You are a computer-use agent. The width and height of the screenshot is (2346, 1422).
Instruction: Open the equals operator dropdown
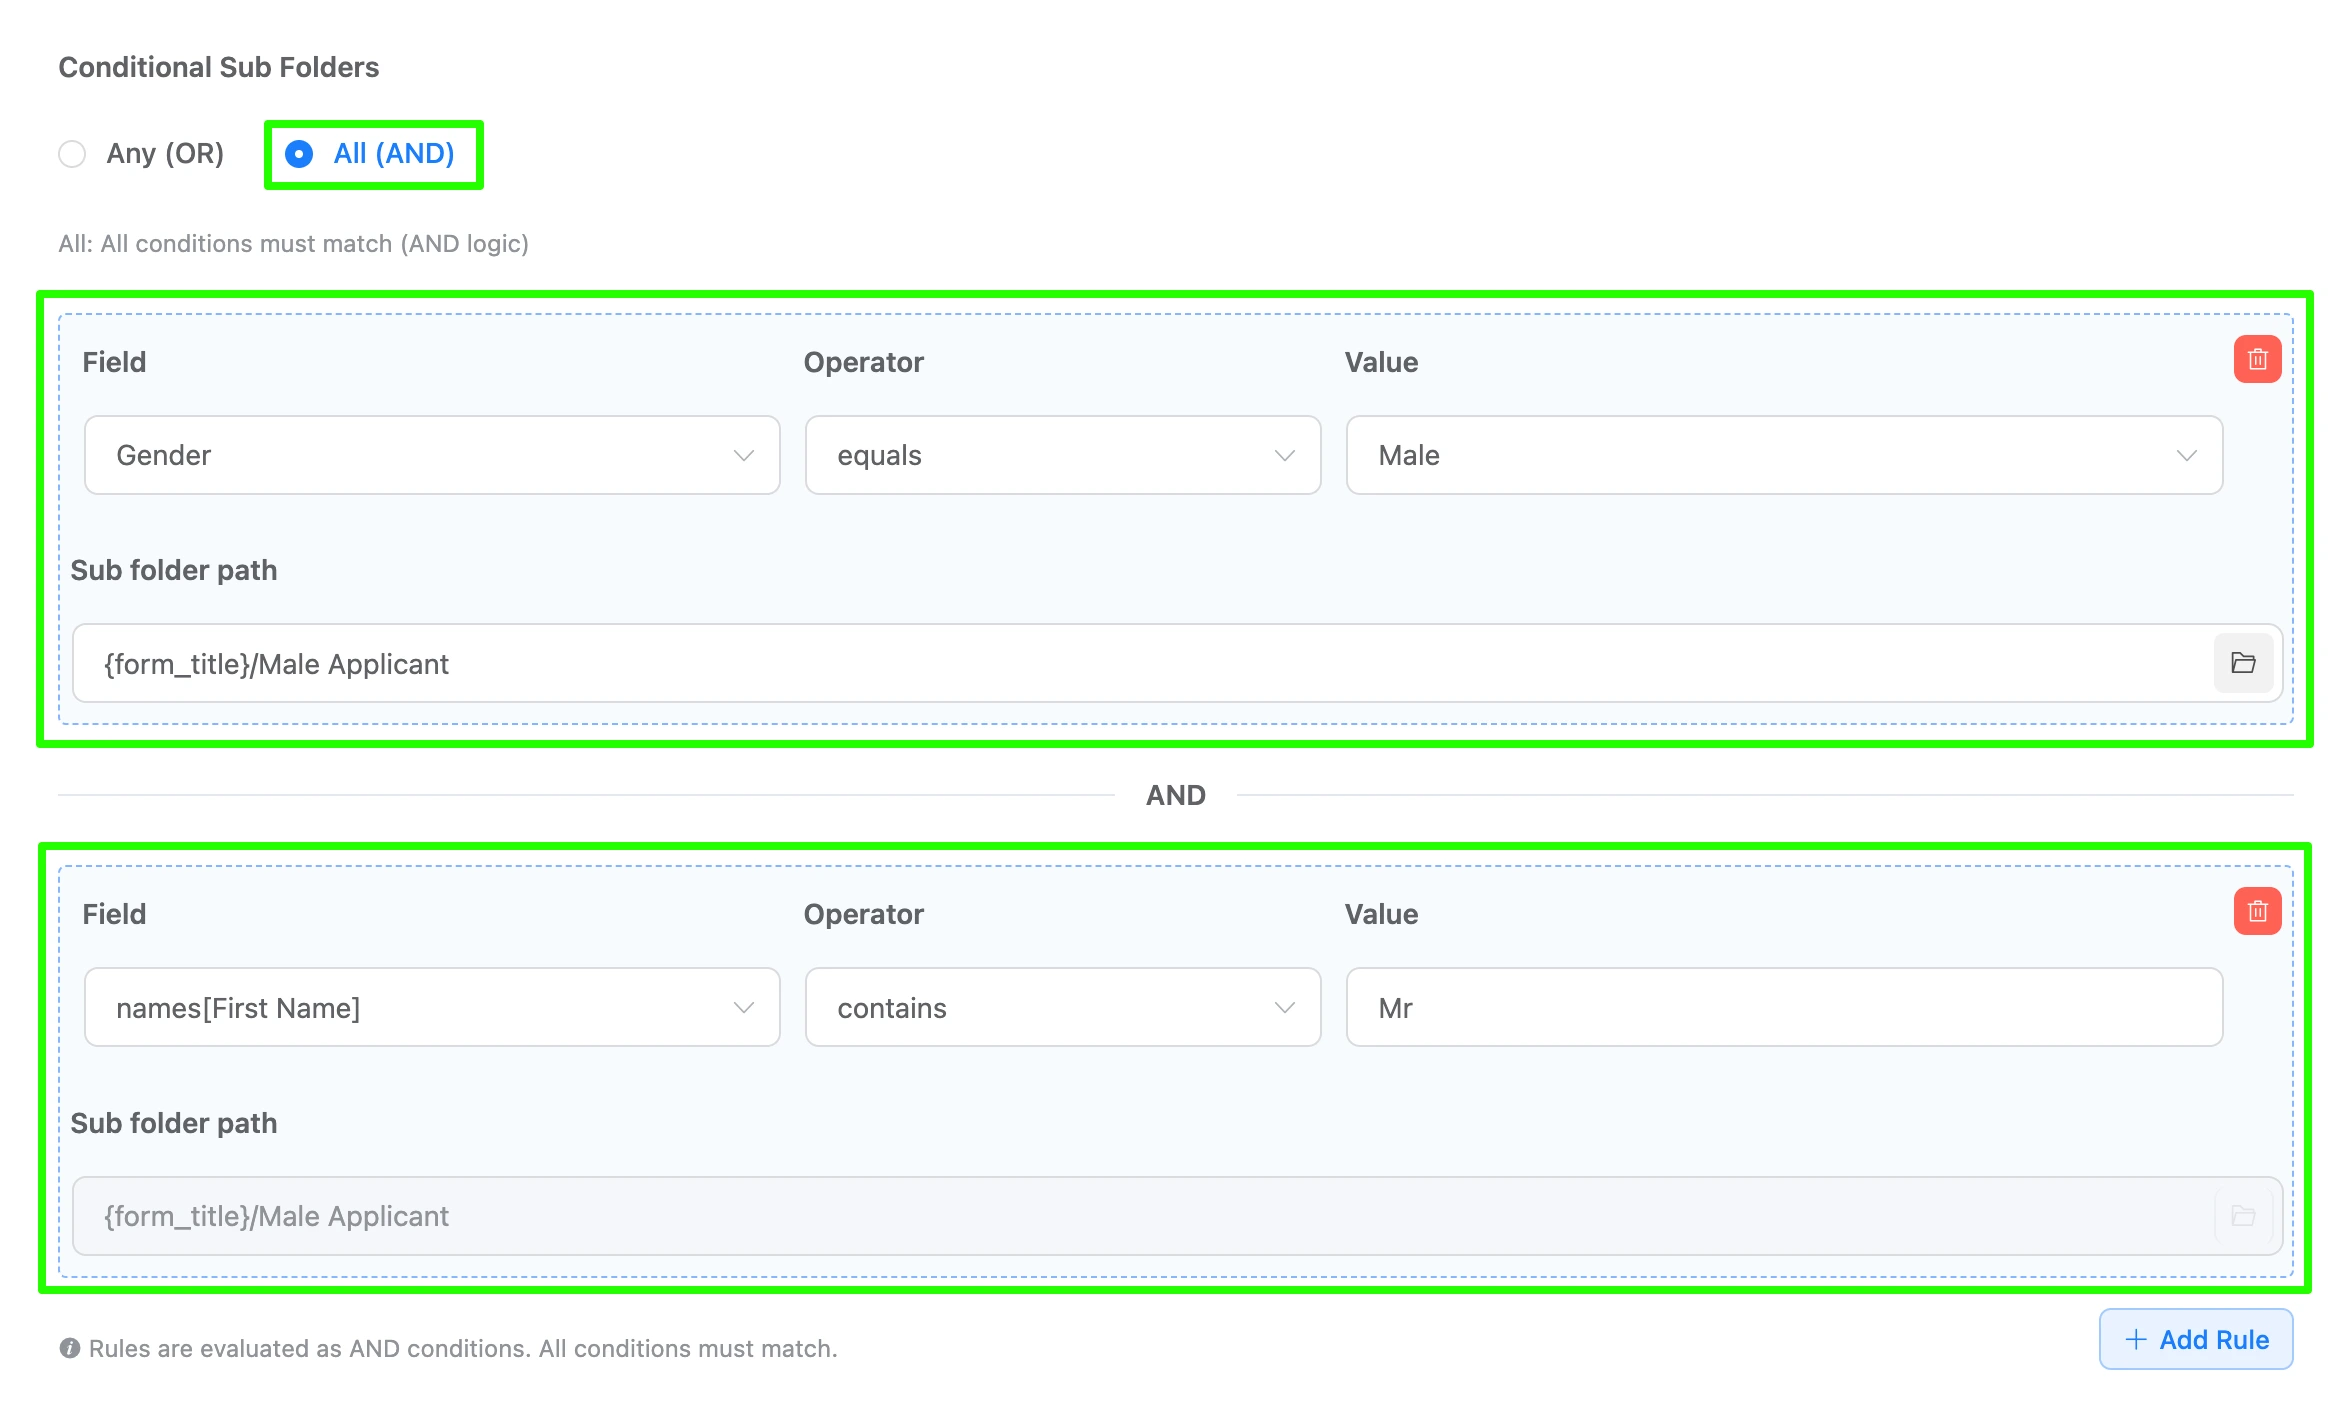1062,455
